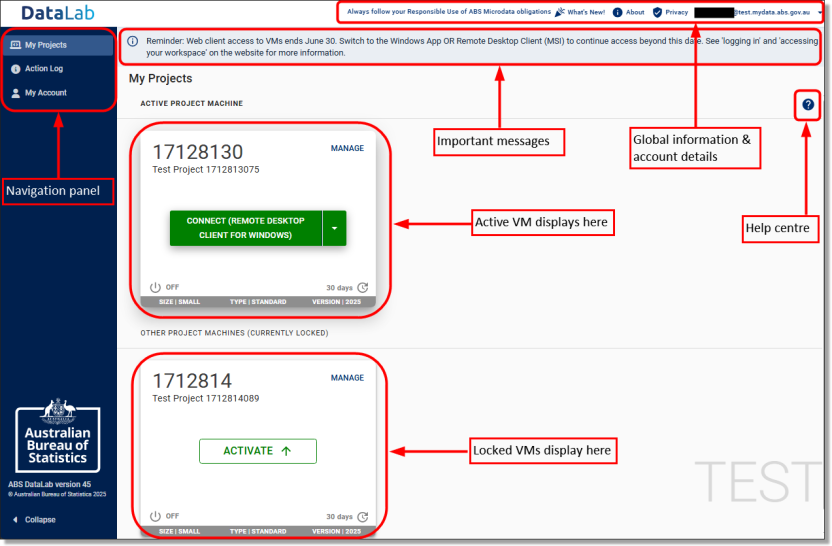The height and width of the screenshot is (546, 832).
Task: Connect via Remote Desktop Client for Windows
Action: [x=246, y=228]
